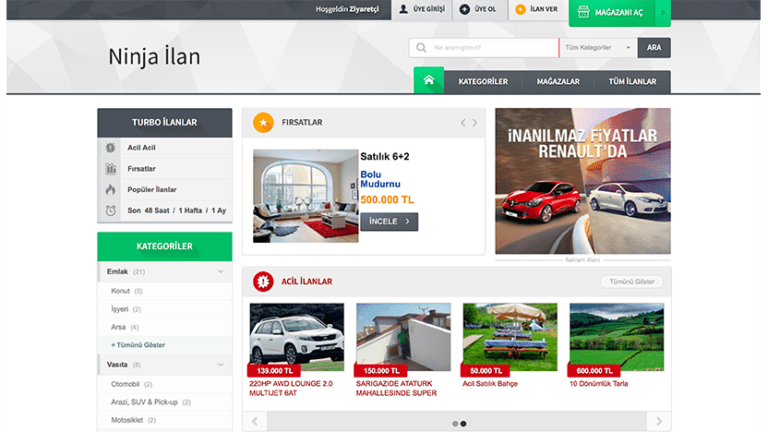The width and height of the screenshot is (768, 432).
Task: Open Motosiklet (2) subcategory
Action: (x=133, y=420)
